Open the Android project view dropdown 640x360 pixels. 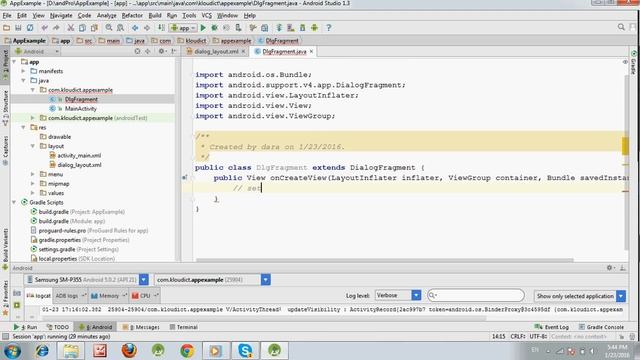(x=37, y=51)
